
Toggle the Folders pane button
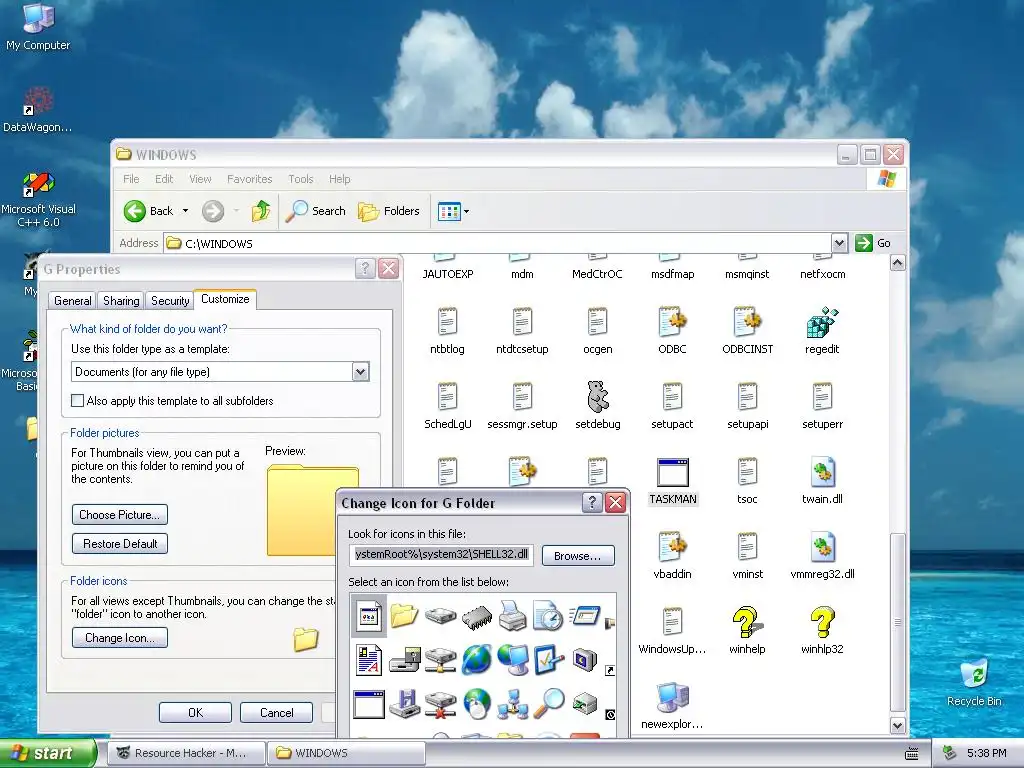click(x=389, y=211)
